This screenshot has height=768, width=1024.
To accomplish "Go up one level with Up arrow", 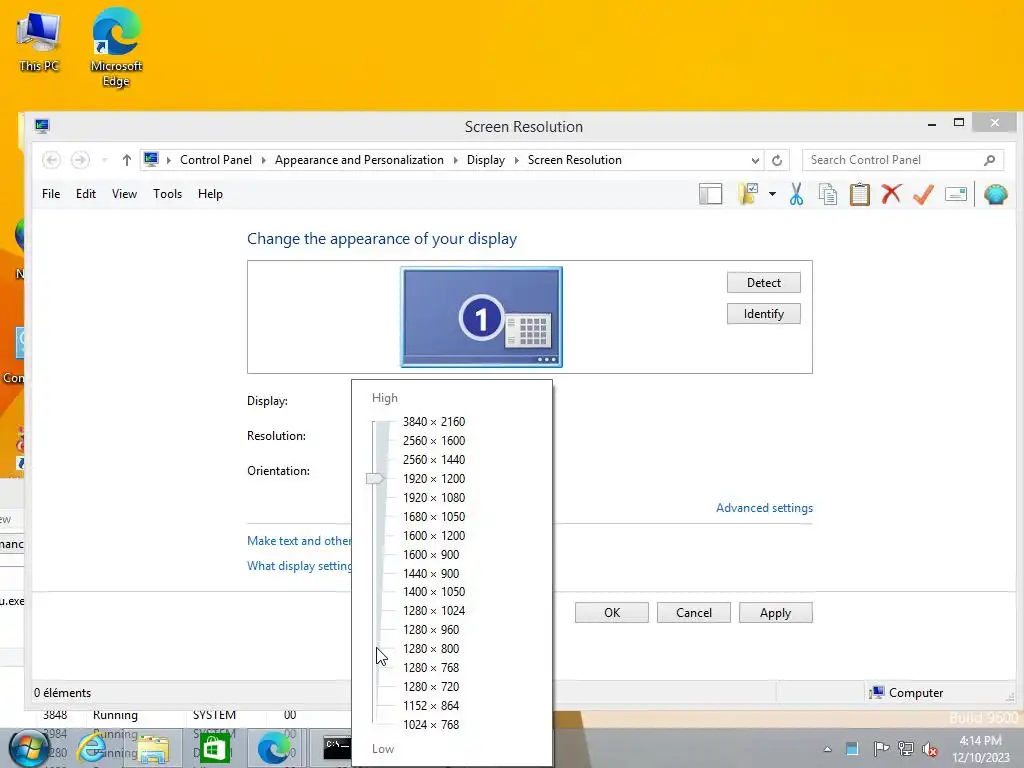I will (x=127, y=160).
